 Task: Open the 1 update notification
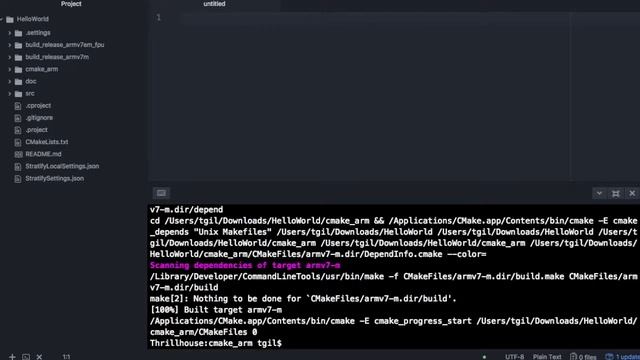pyautogui.click(x=622, y=357)
